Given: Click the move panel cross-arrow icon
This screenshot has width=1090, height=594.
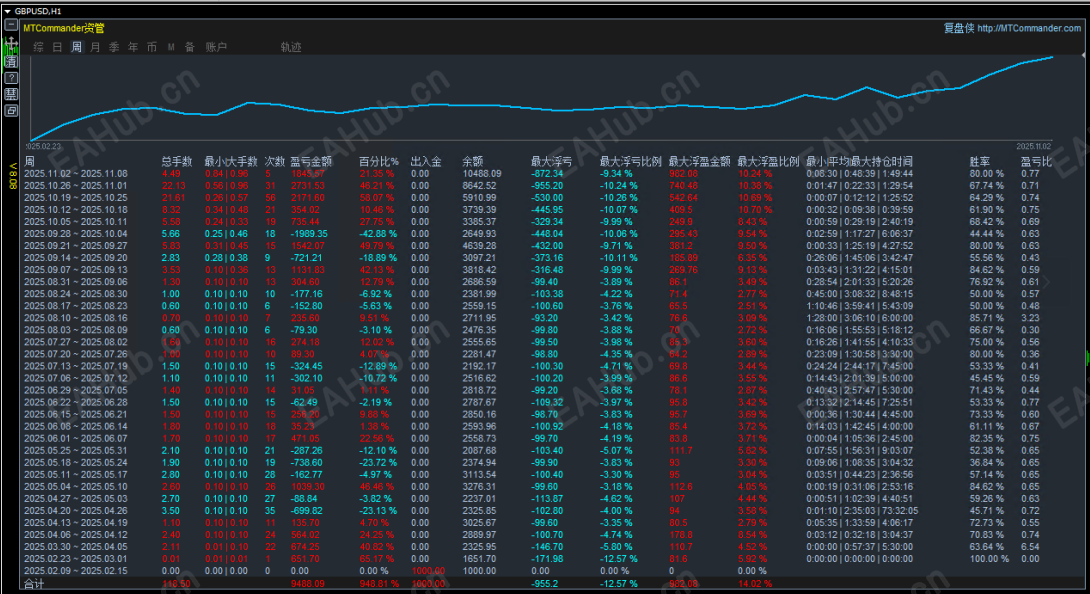Looking at the screenshot, I should (x=11, y=45).
